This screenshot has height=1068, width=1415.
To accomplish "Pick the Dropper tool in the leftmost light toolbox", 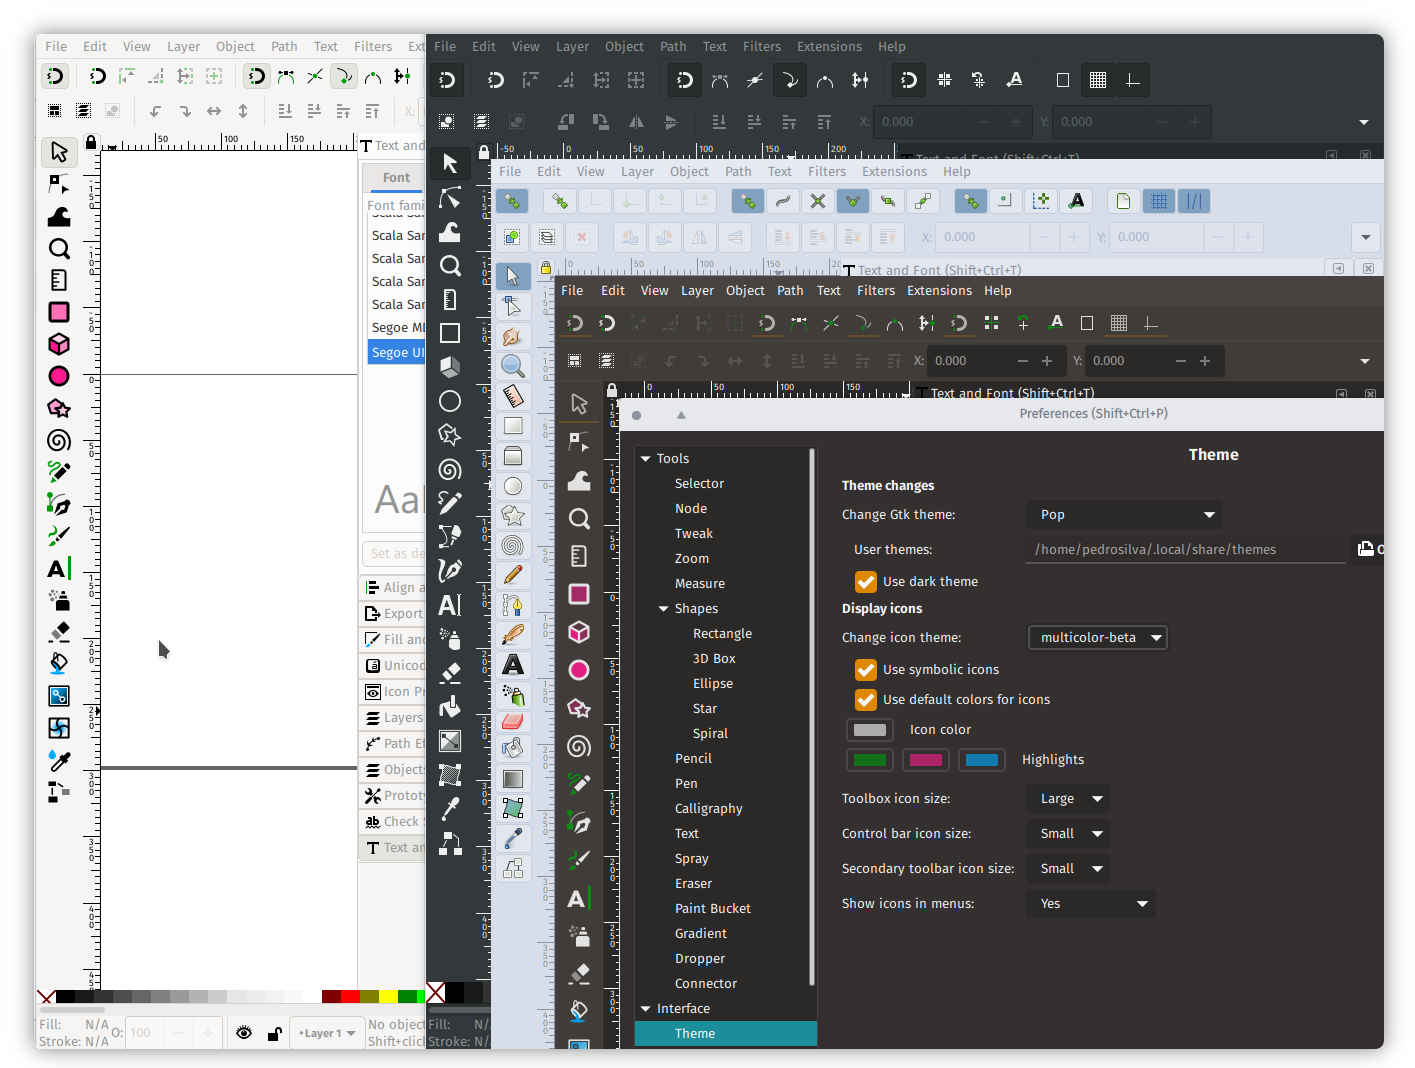I will click(x=59, y=761).
